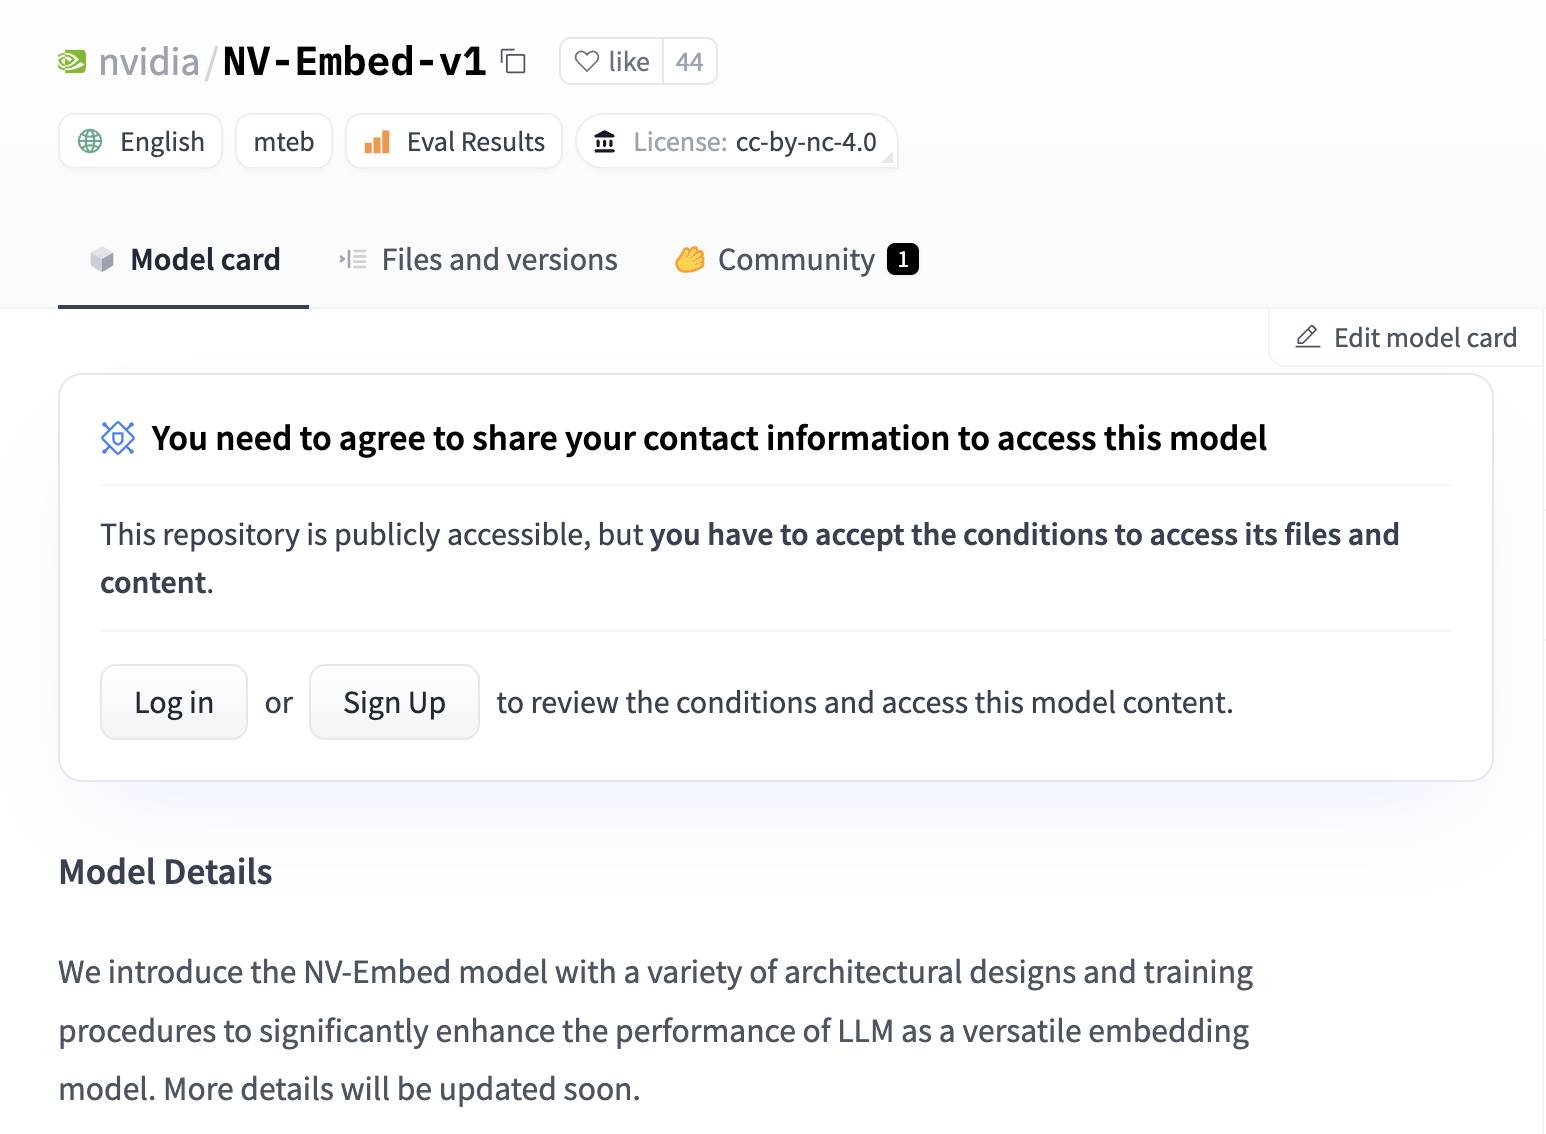The image size is (1546, 1134).
Task: Open the Model card tab
Action: point(184,260)
